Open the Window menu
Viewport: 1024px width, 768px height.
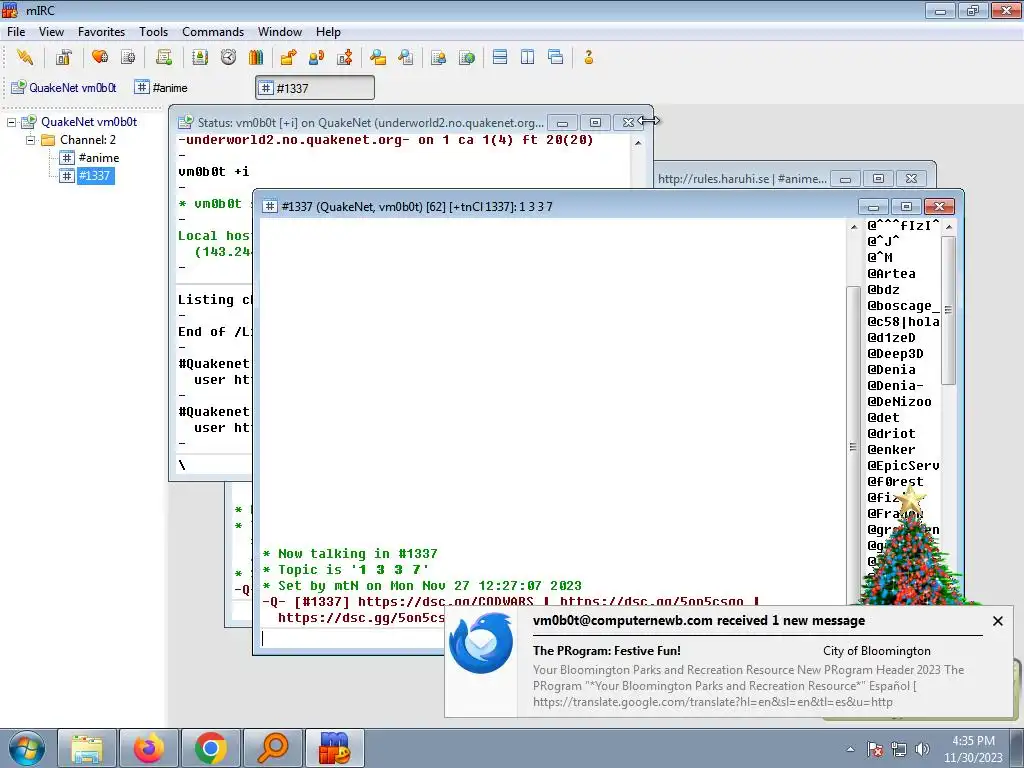coord(280,32)
